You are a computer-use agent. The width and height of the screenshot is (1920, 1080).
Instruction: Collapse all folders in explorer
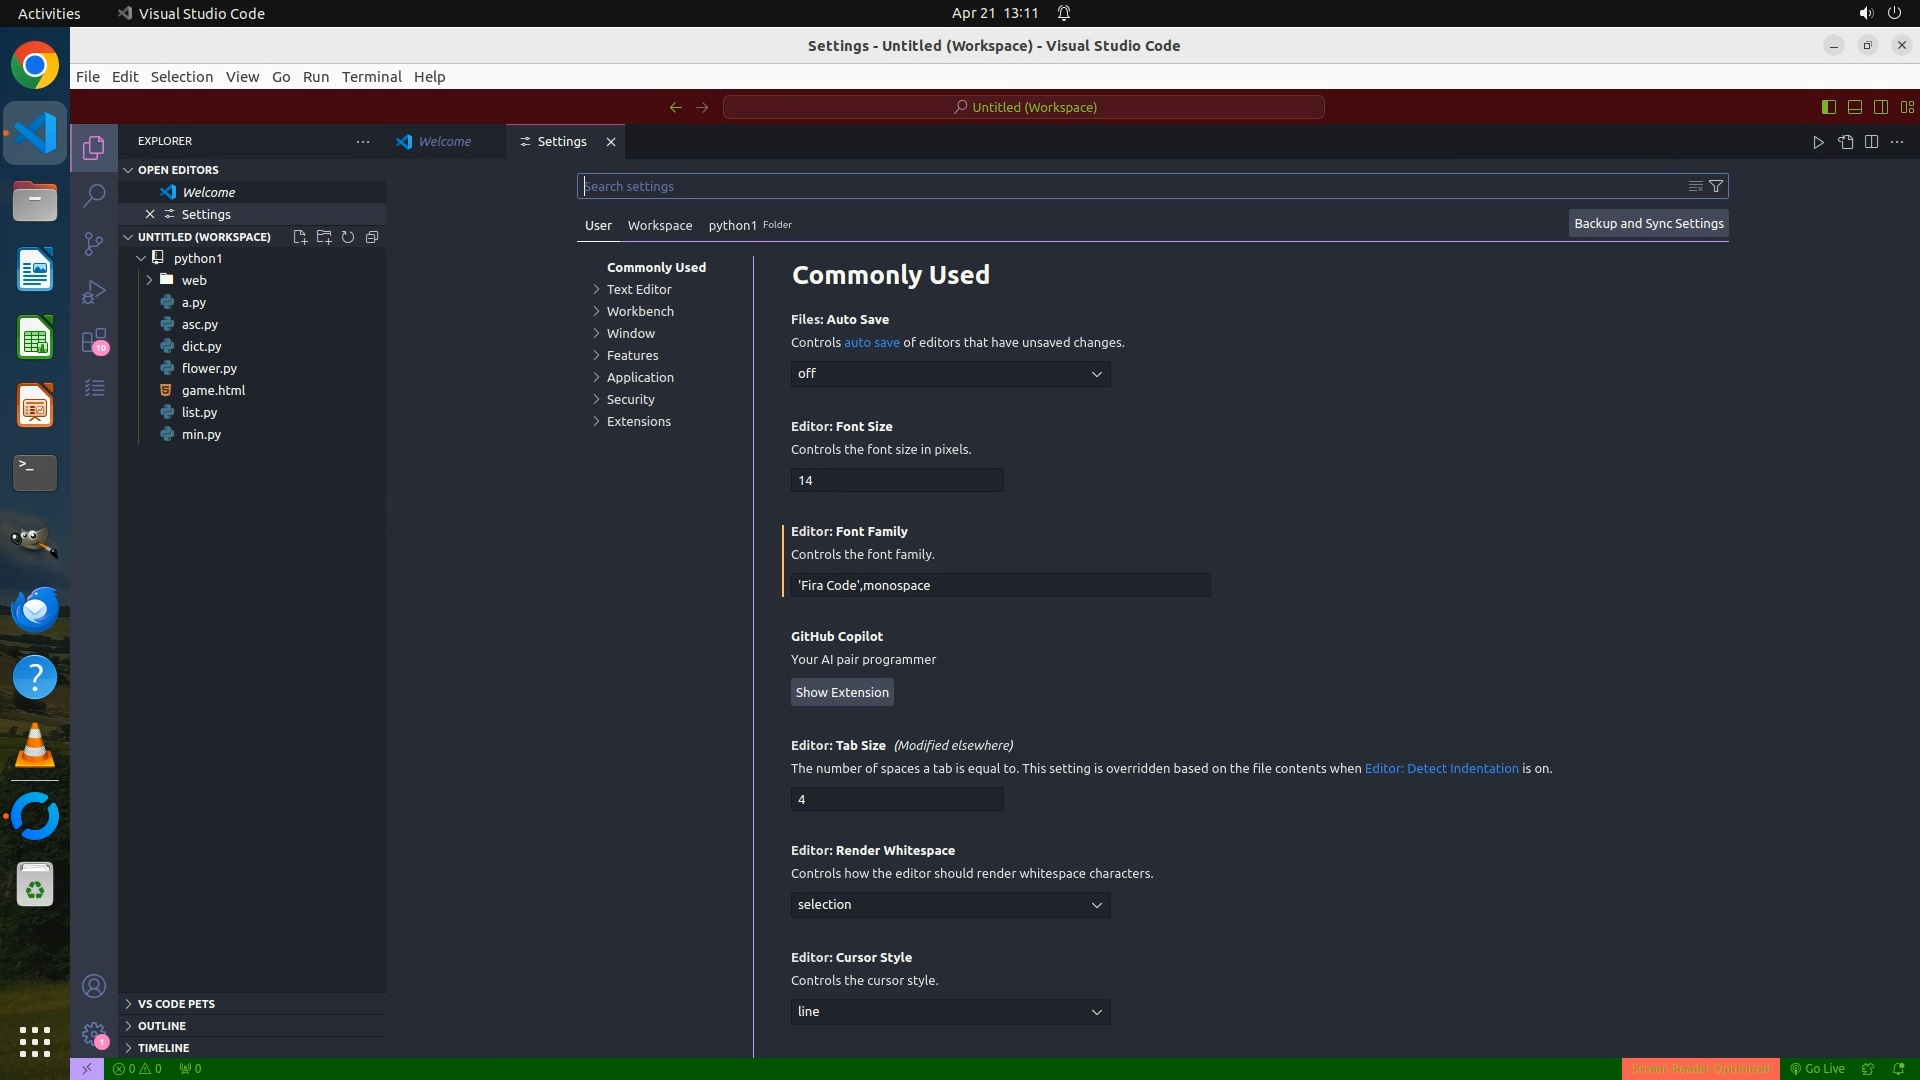[372, 237]
